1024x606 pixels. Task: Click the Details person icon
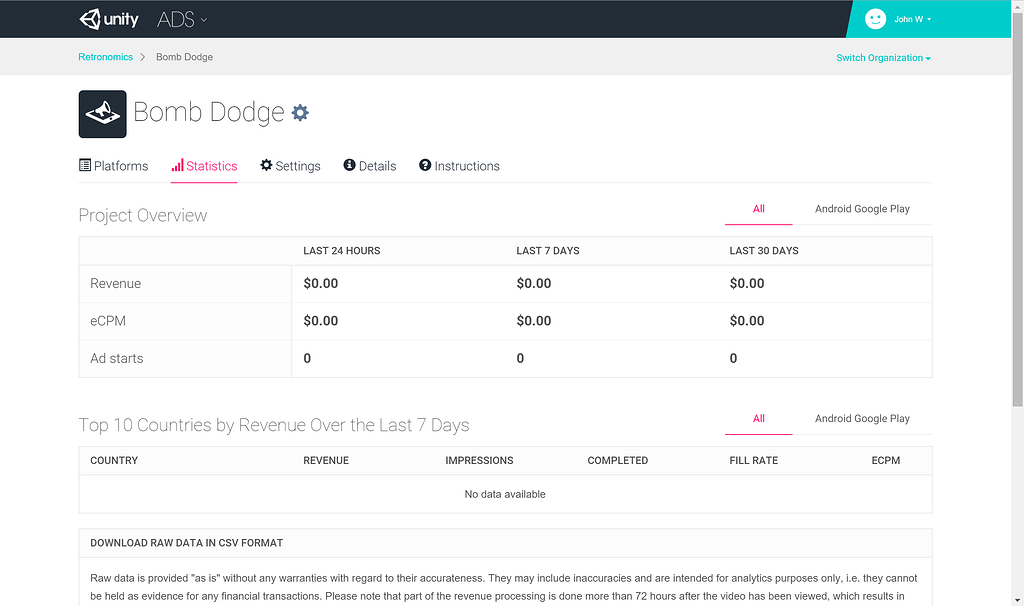[x=349, y=165]
